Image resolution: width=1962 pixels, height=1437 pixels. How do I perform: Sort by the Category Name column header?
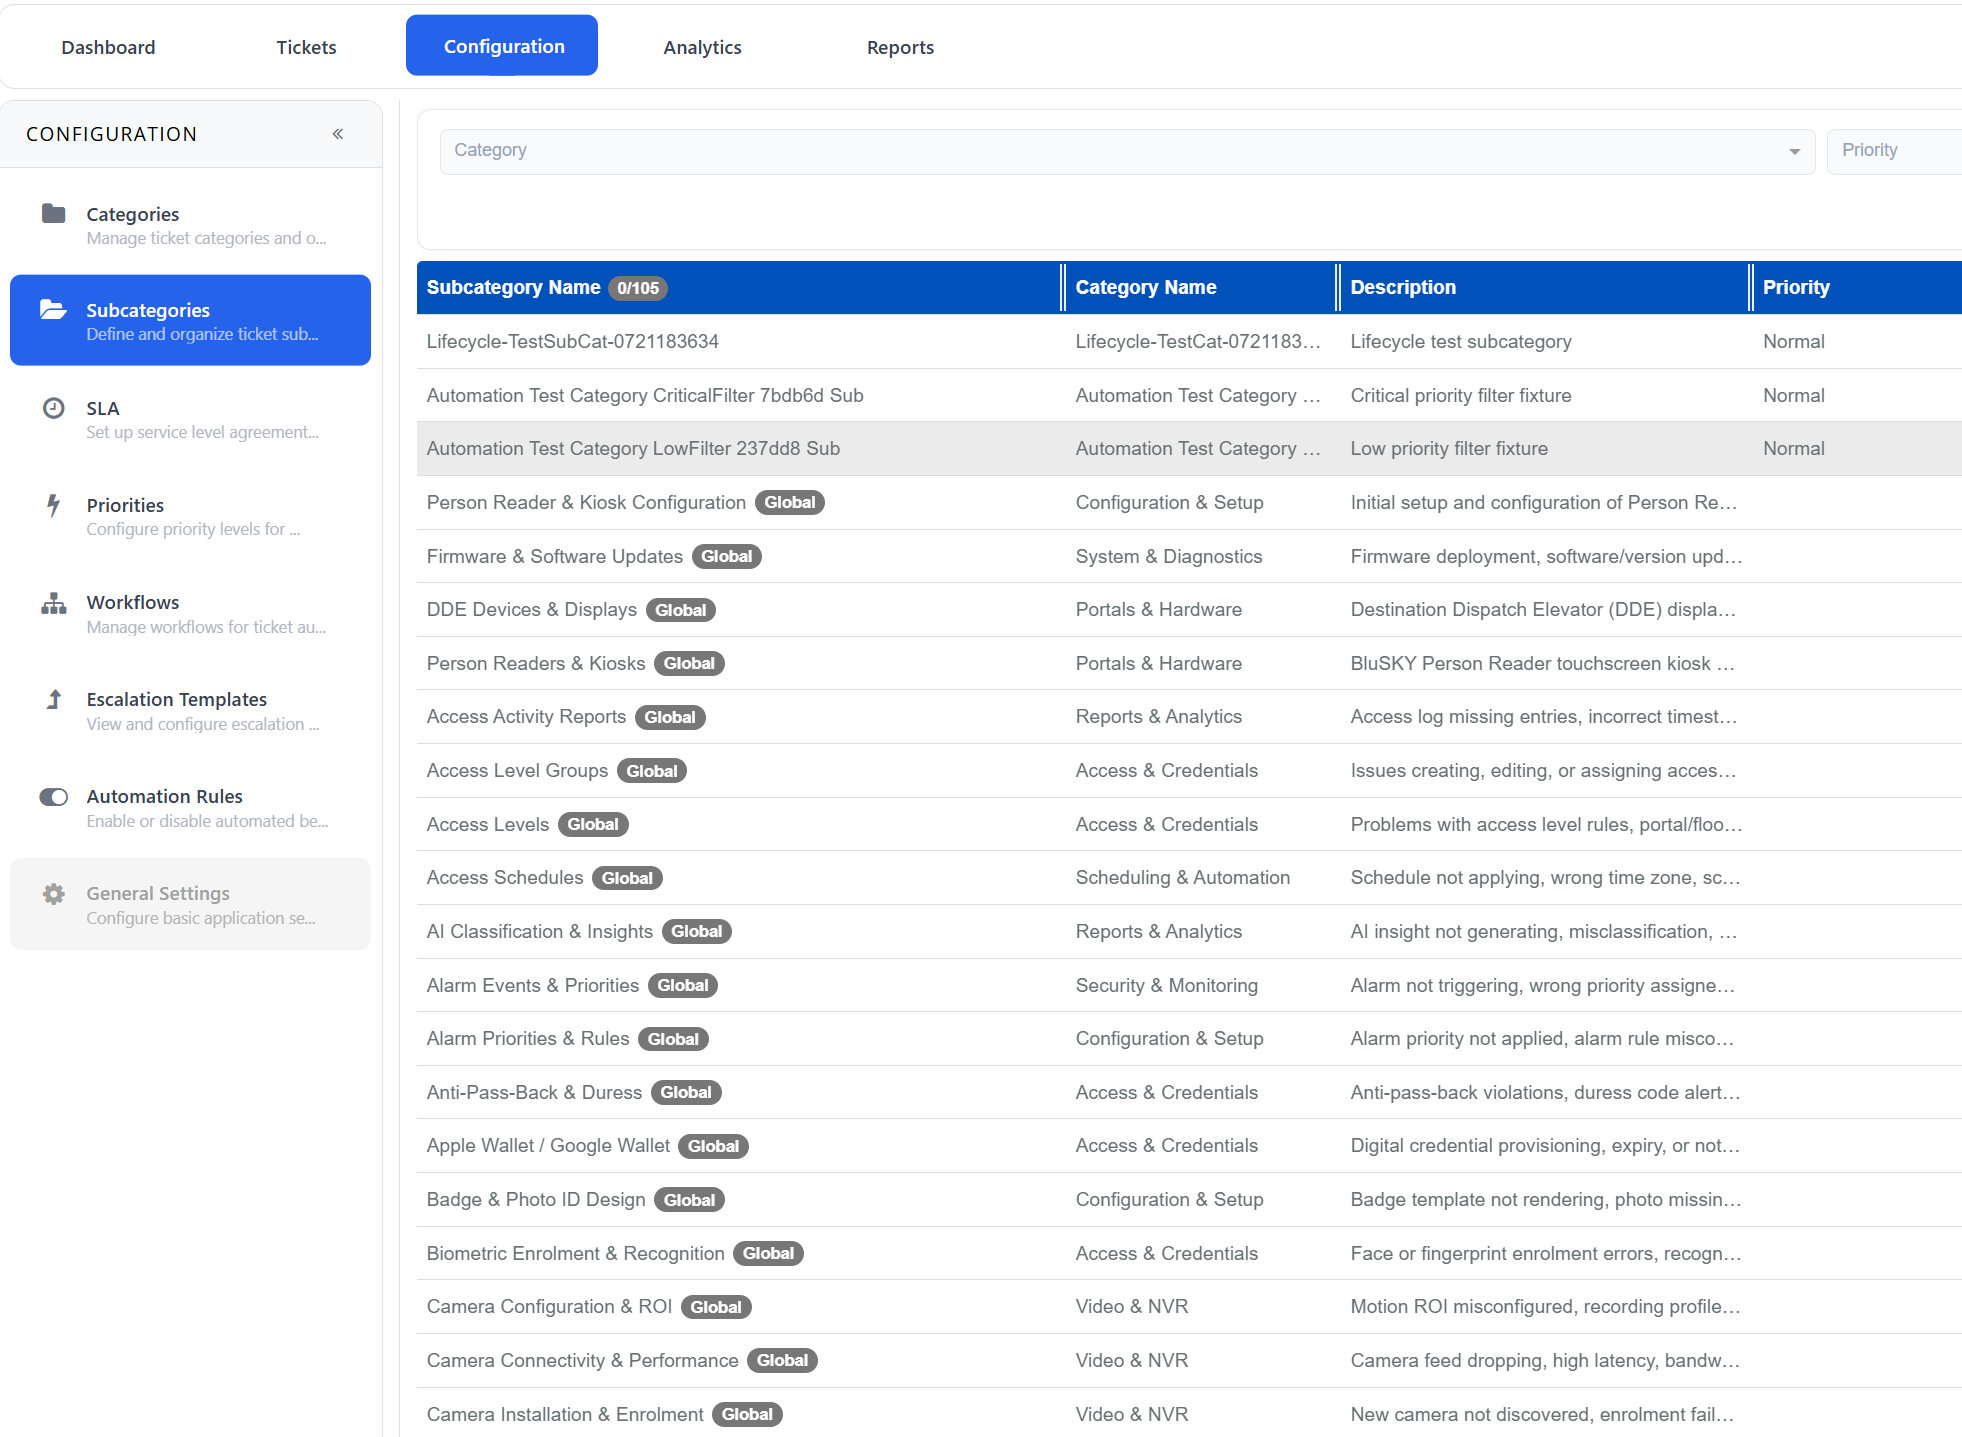pos(1146,288)
